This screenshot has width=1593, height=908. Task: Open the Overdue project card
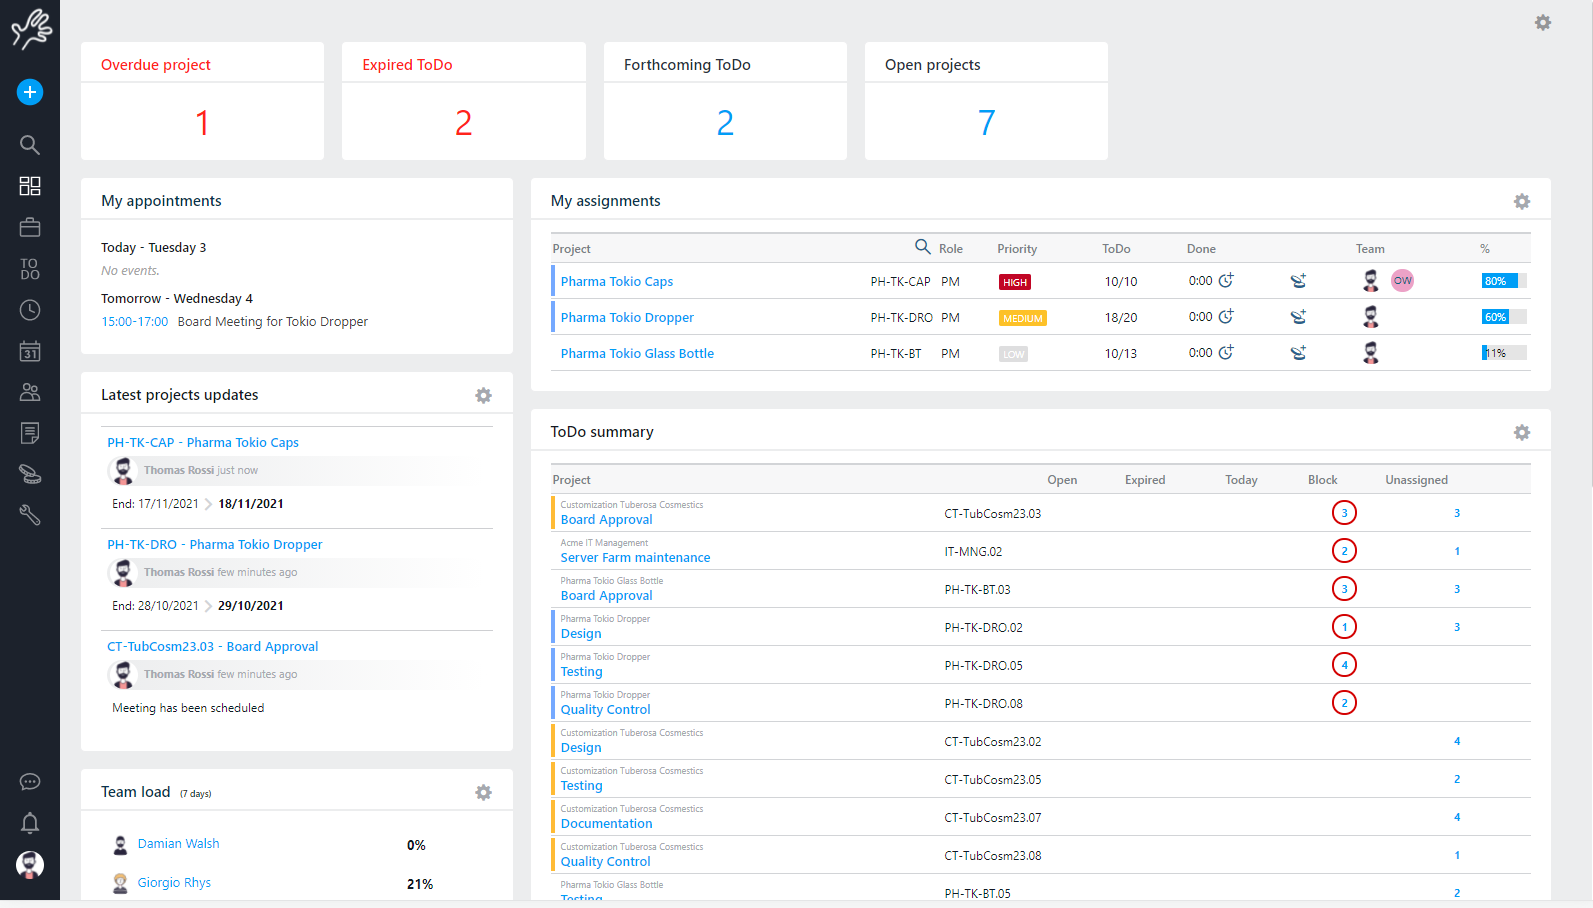click(x=202, y=101)
